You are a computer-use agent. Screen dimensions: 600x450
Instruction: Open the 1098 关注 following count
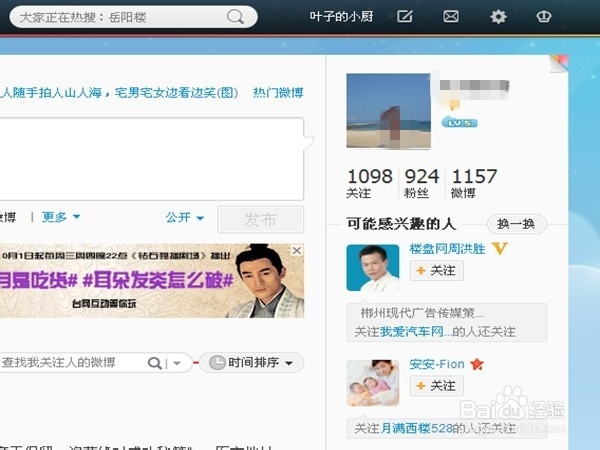click(370, 183)
